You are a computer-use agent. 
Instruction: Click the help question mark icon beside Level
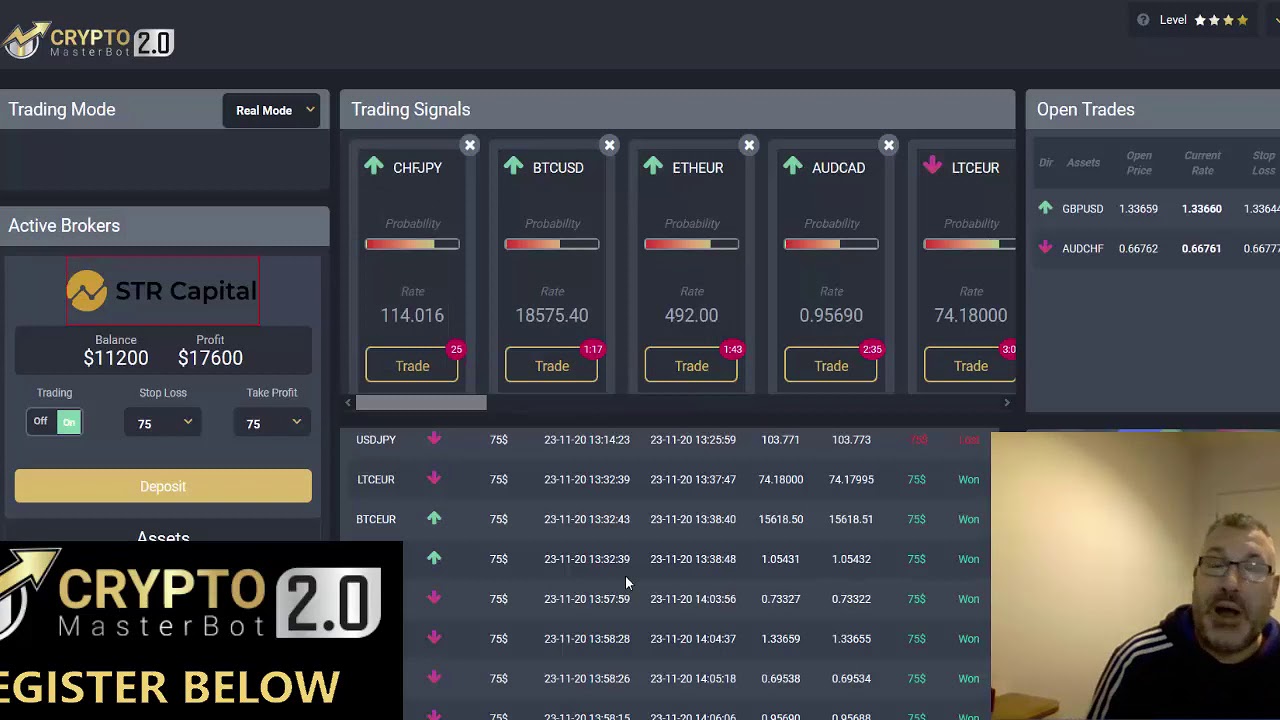coord(1143,20)
